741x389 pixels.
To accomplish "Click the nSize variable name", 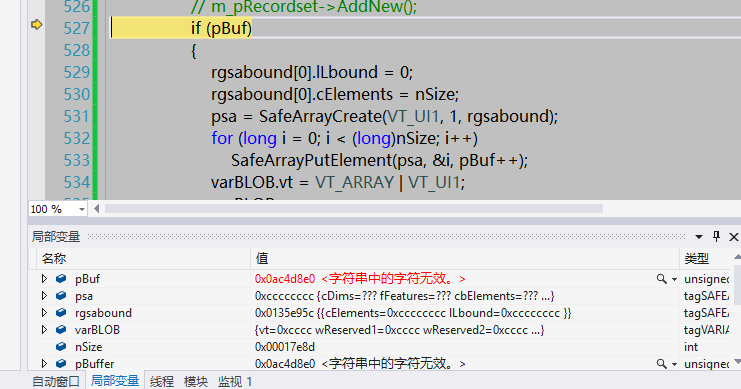I will coord(88,347).
